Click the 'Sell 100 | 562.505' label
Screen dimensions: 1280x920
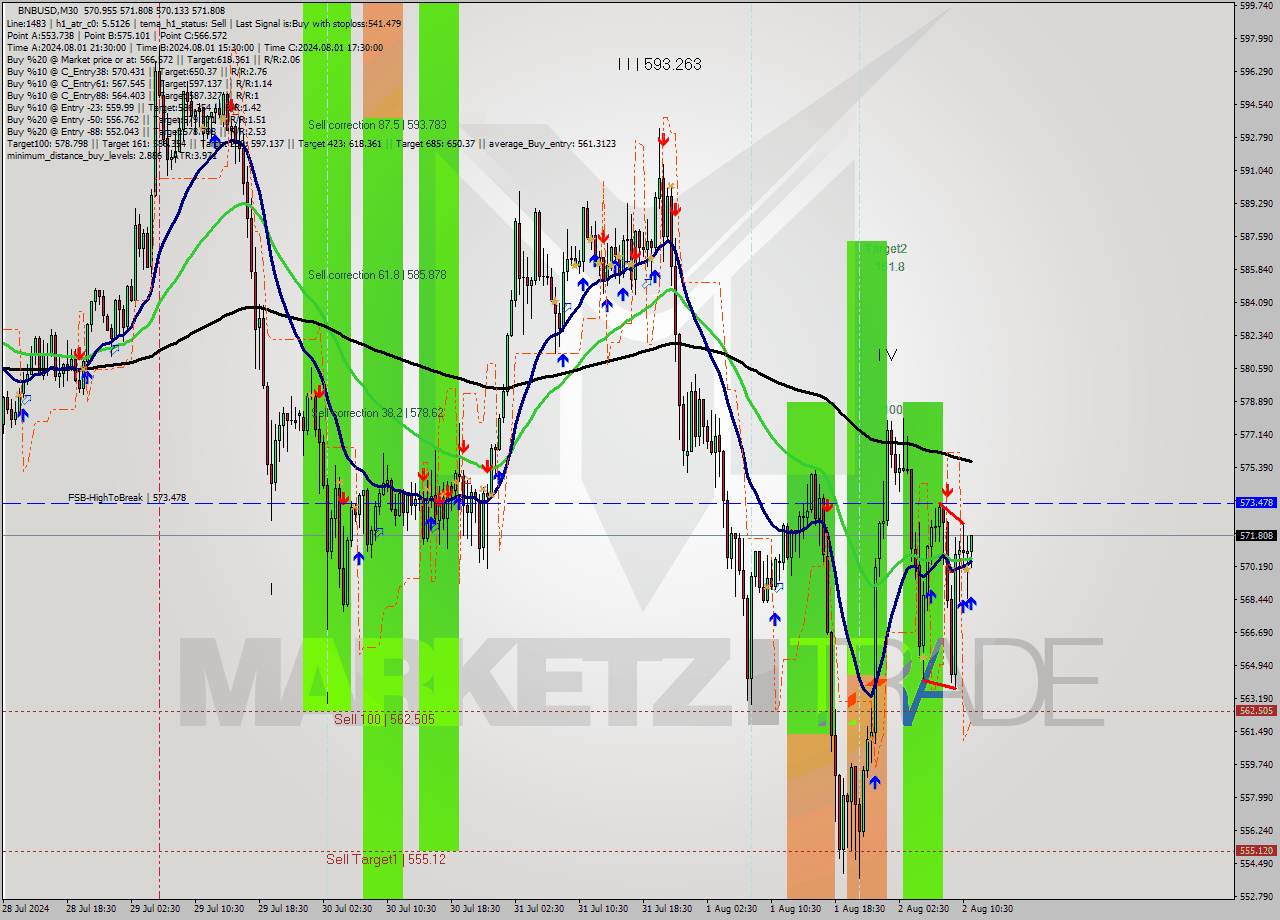tap(384, 719)
